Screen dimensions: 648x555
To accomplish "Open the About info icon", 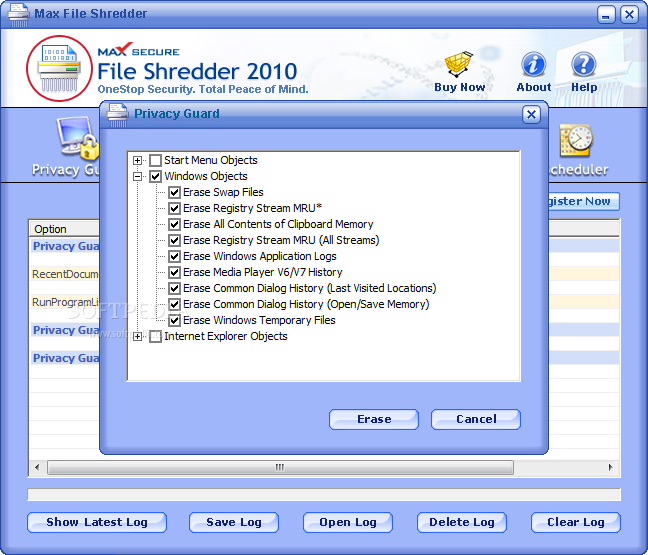I will [534, 64].
